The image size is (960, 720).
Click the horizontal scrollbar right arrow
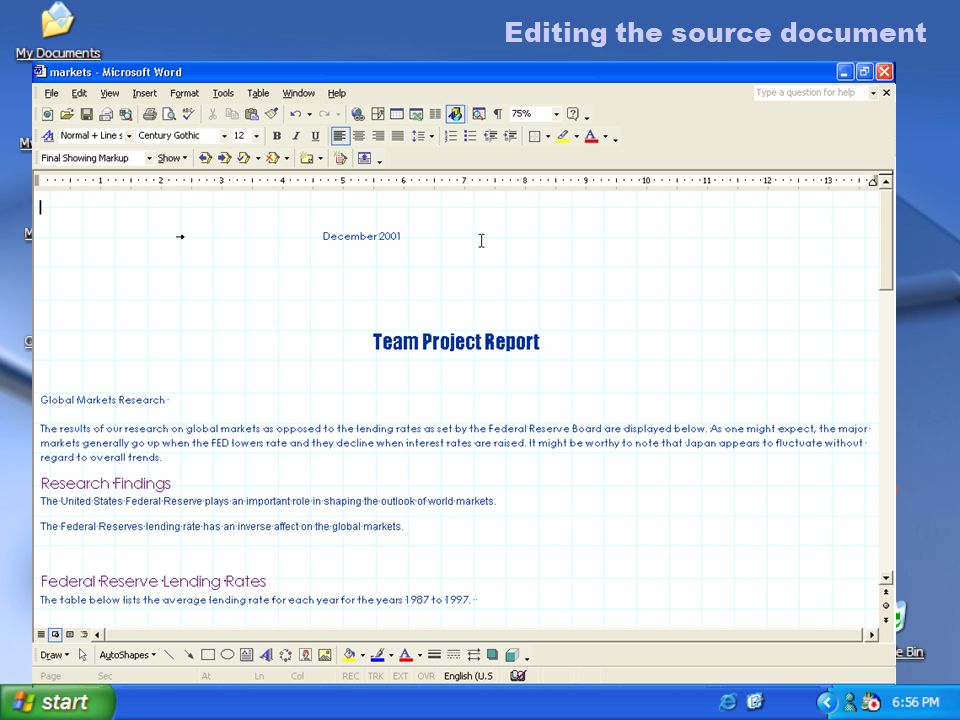pyautogui.click(x=872, y=635)
